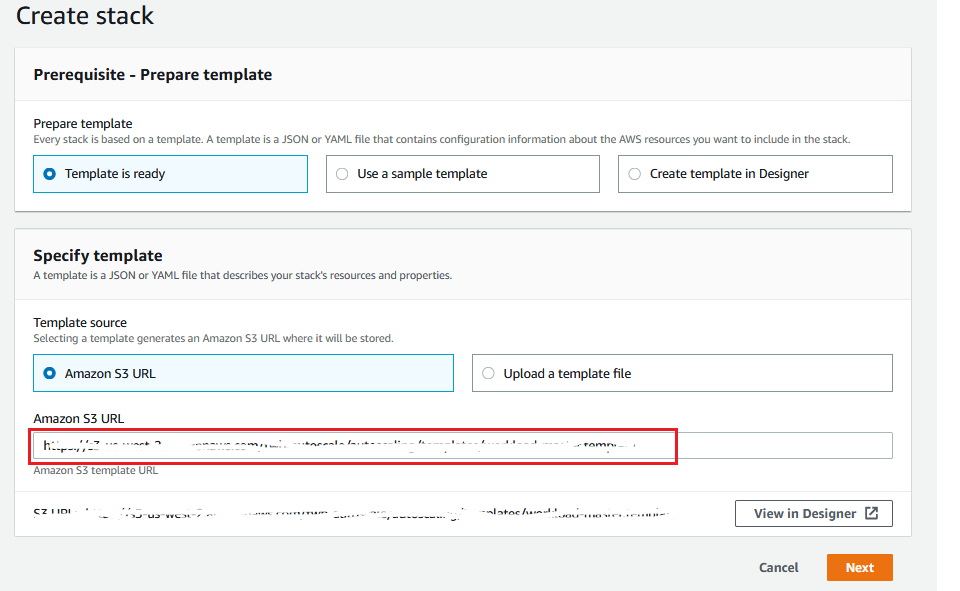Click the "Create stack" page heading
This screenshot has width=960, height=591.
click(85, 16)
